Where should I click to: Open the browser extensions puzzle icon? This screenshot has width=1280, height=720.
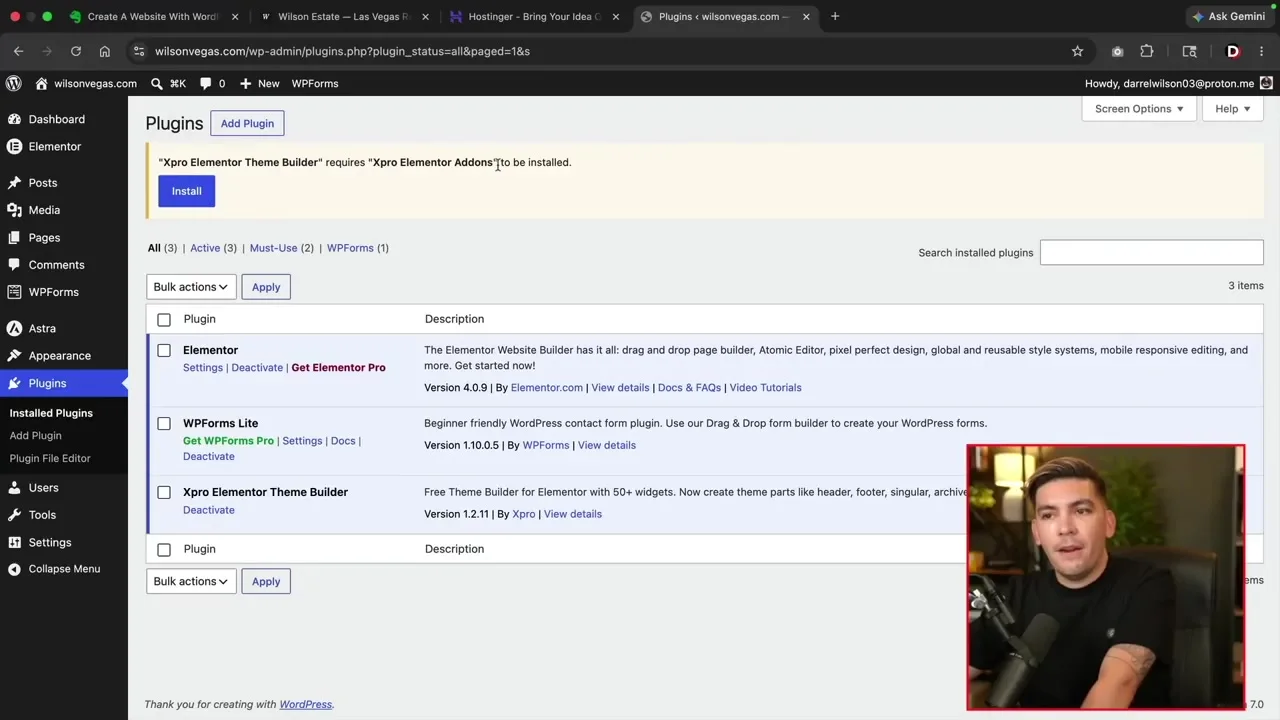pos(1147,51)
